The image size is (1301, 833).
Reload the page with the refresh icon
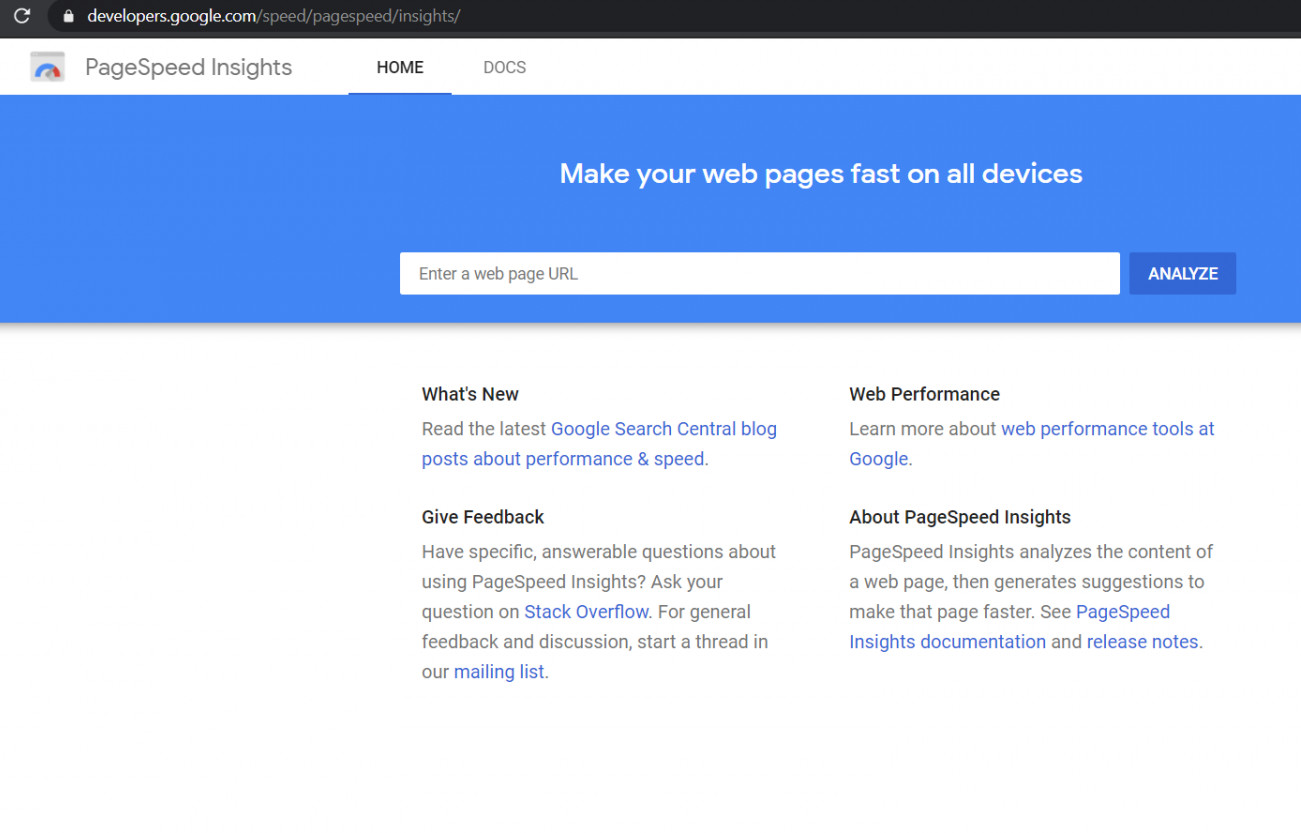pyautogui.click(x=21, y=16)
